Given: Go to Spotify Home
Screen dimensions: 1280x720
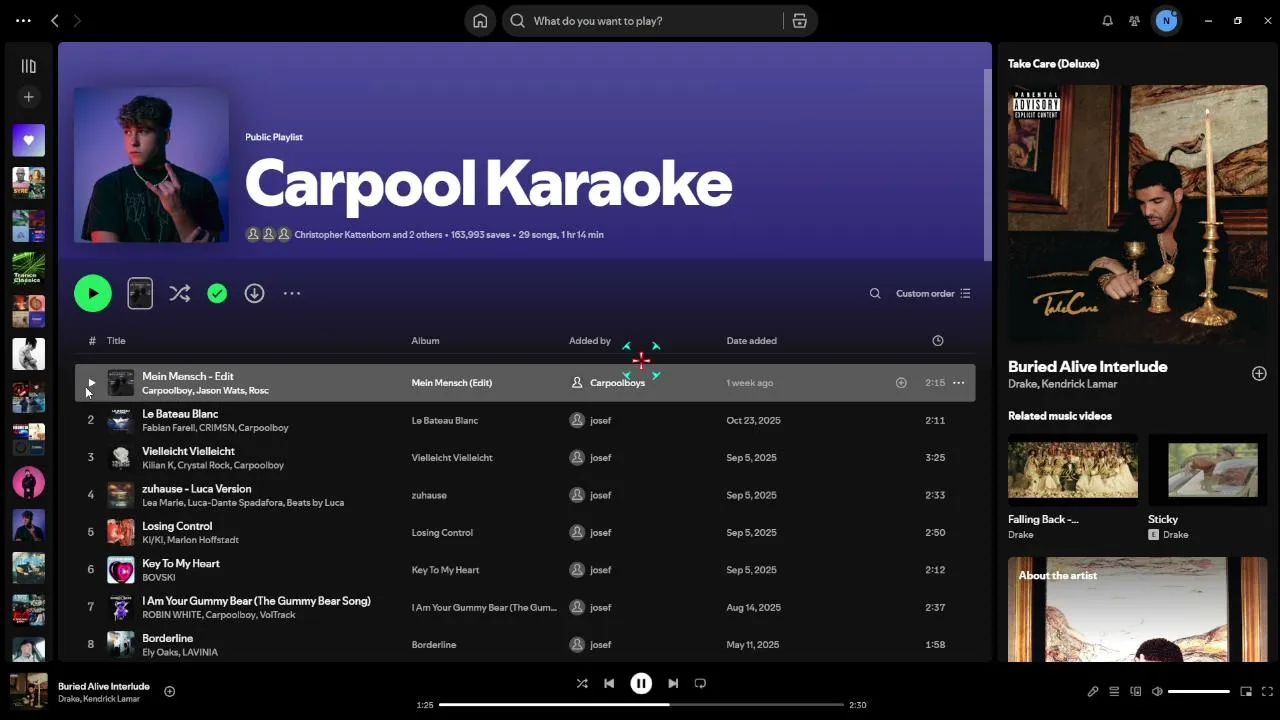Looking at the screenshot, I should point(480,20).
